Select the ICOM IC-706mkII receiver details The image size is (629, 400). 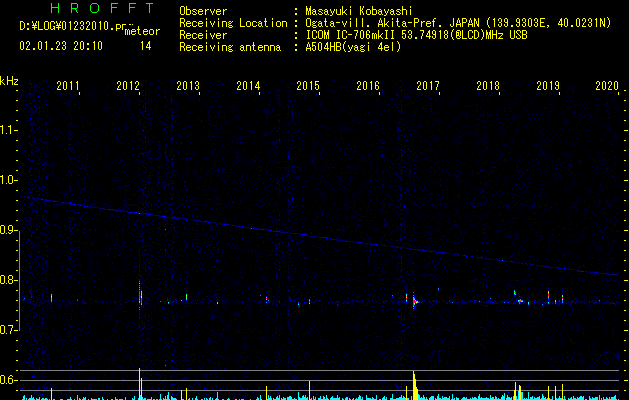click(x=416, y=35)
